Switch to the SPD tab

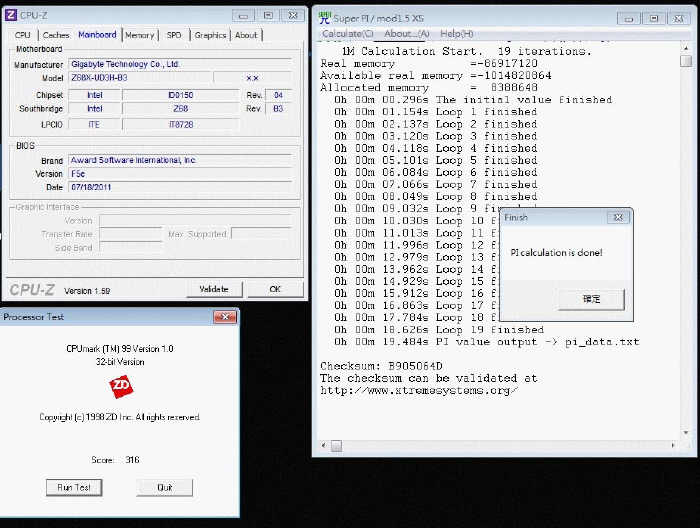point(174,35)
